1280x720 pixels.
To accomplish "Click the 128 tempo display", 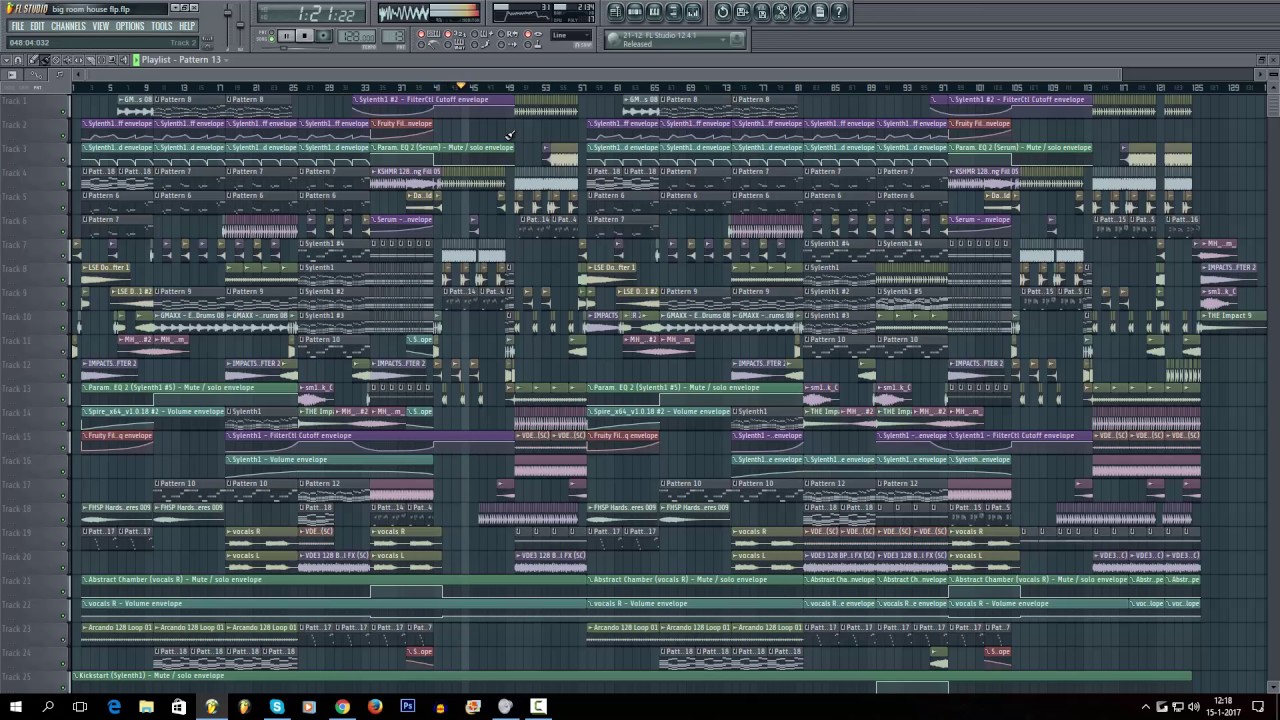I will [x=356, y=36].
